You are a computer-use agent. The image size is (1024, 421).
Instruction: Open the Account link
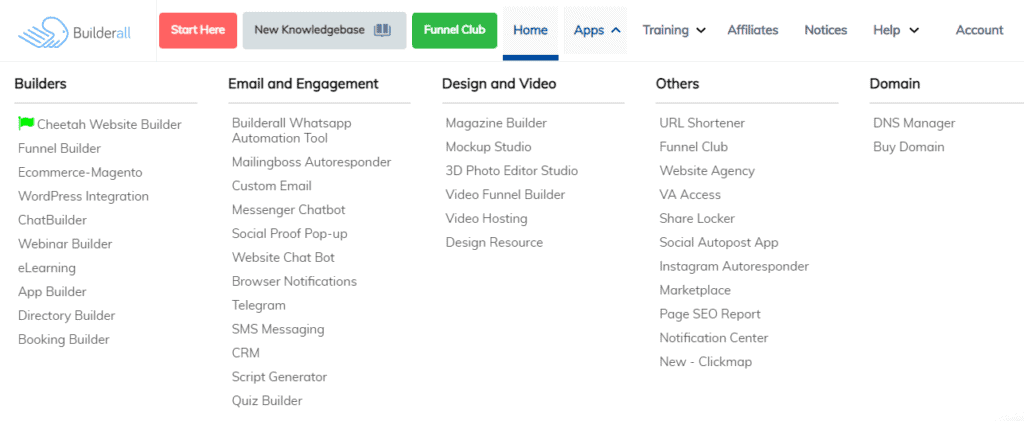tap(979, 30)
